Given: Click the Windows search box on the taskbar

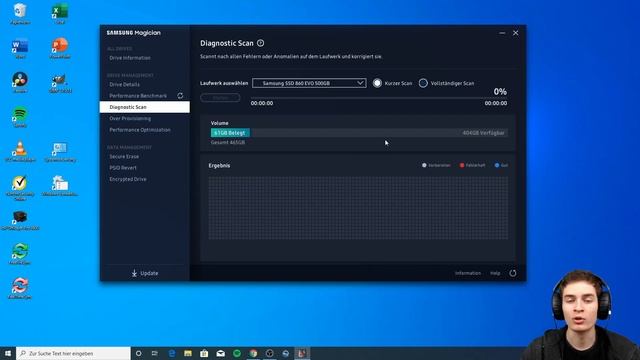Looking at the screenshot, I should (x=73, y=353).
